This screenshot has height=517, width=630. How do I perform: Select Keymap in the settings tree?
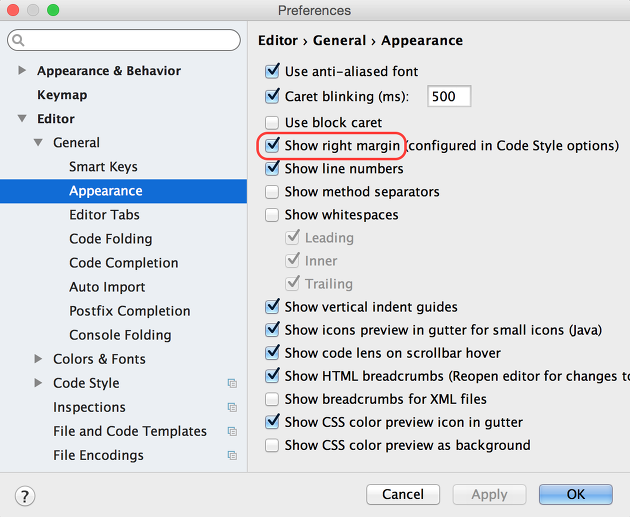pyautogui.click(x=62, y=95)
